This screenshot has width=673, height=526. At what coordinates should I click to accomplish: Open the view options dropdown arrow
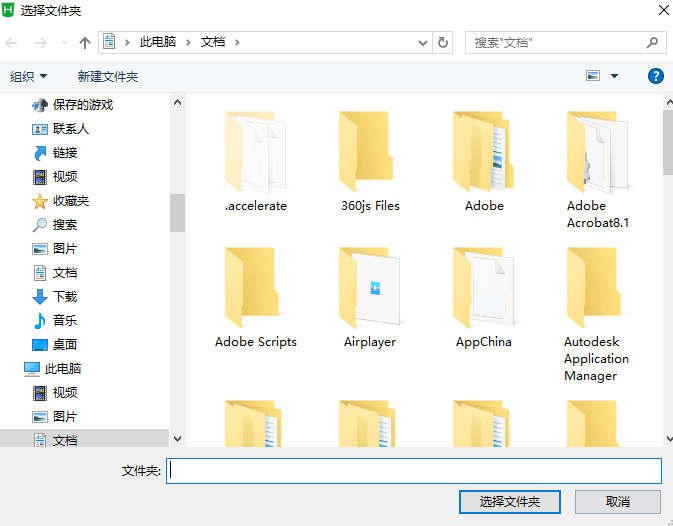pos(614,76)
